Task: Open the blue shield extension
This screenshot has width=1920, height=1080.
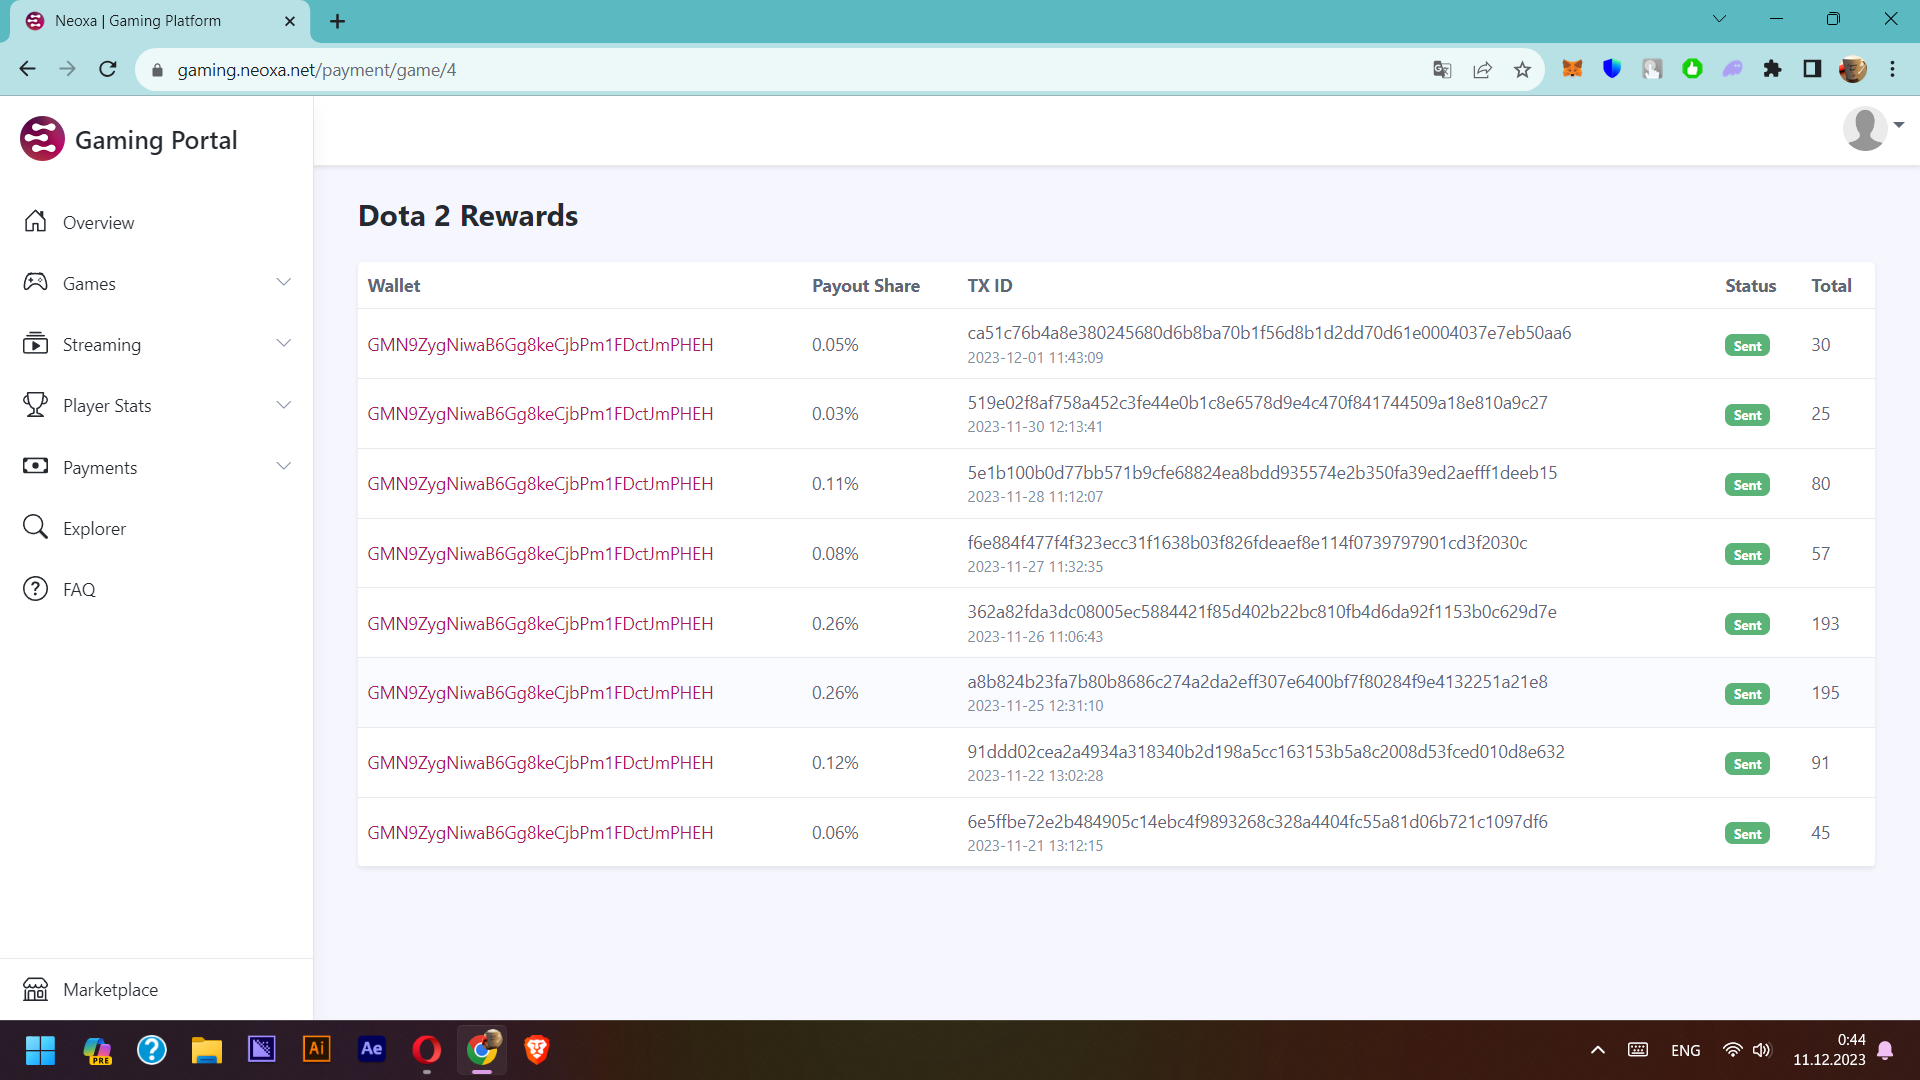Action: [x=1612, y=69]
